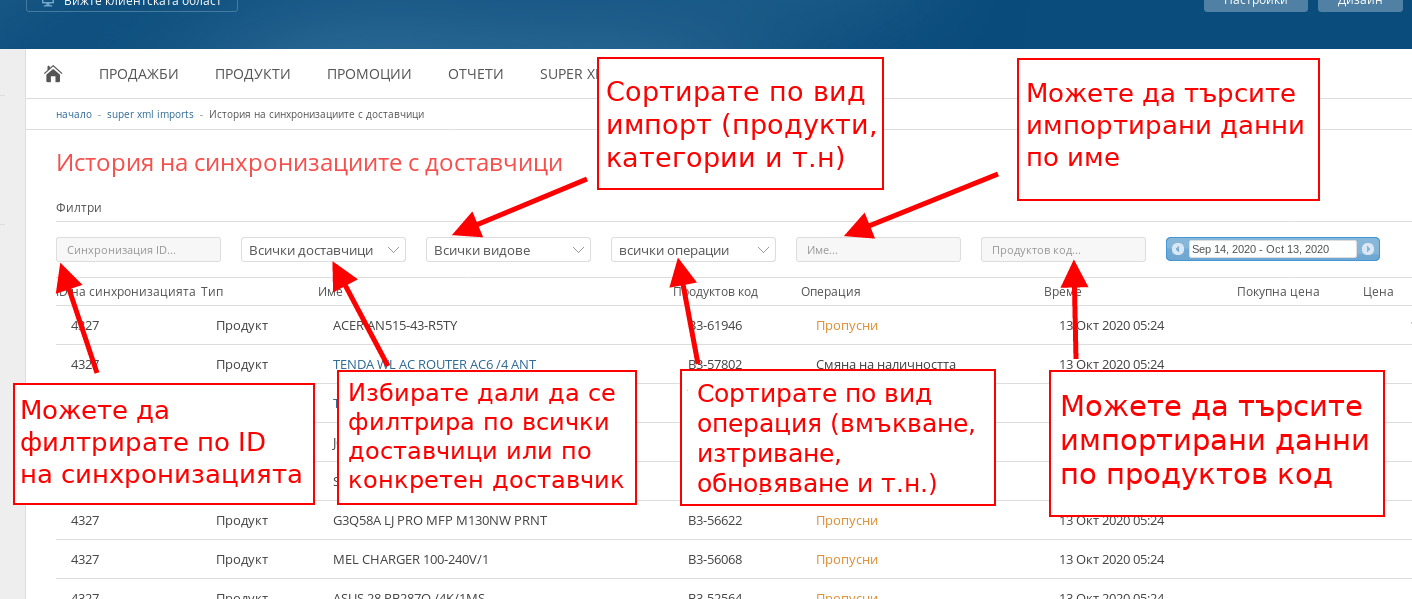Open the ПРОДУКТИ menu
Screen dimensions: 1412x599
[x=252, y=74]
